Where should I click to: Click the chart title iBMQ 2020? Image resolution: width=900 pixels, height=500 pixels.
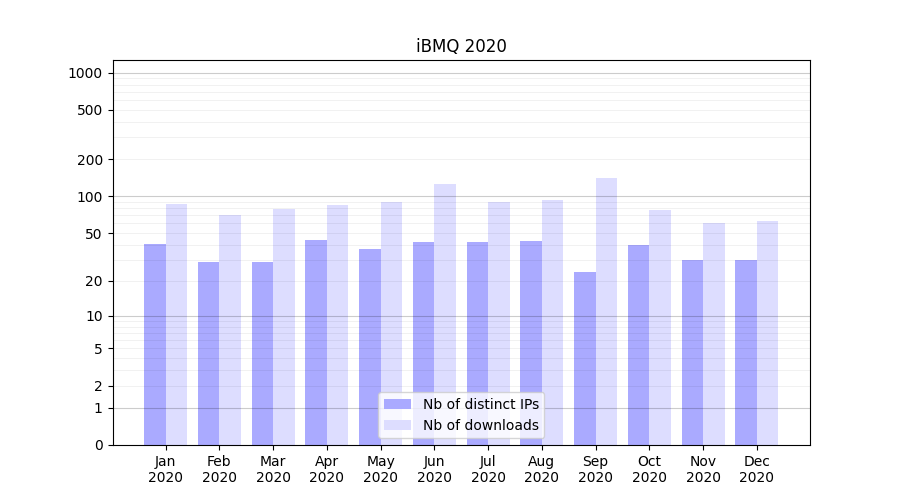461,46
